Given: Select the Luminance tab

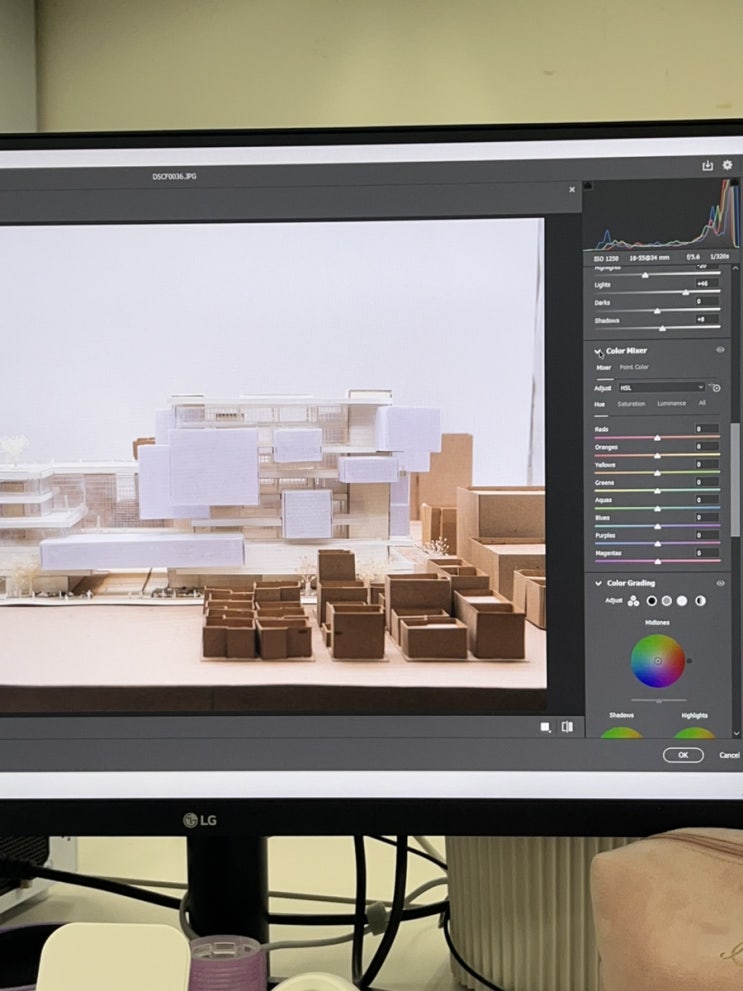Looking at the screenshot, I should click(x=671, y=403).
